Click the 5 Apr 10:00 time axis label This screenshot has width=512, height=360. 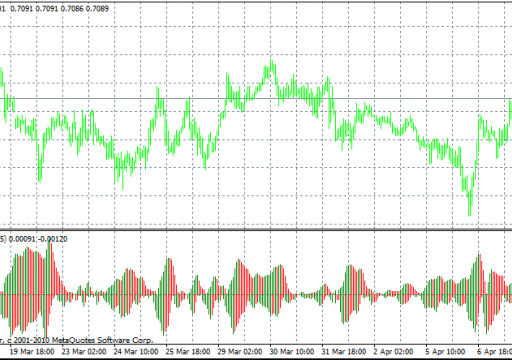[x=445, y=352]
